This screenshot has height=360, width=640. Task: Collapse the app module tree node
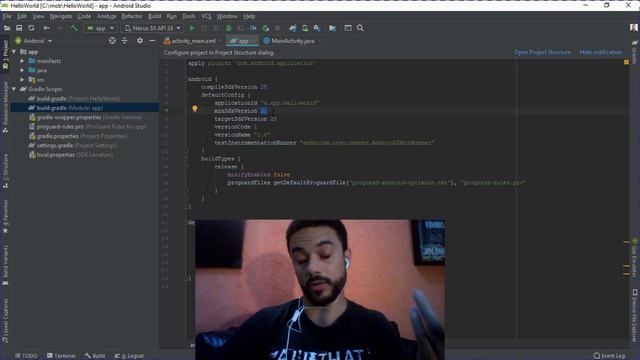click(14, 52)
